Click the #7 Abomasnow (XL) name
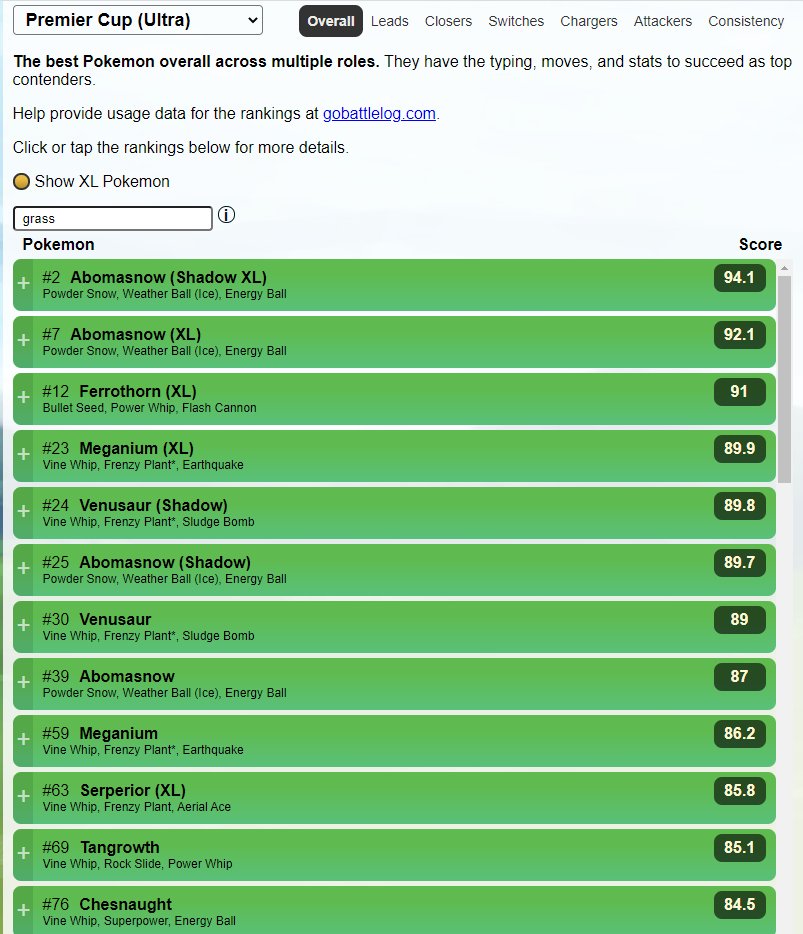803x934 pixels. pyautogui.click(x=136, y=335)
